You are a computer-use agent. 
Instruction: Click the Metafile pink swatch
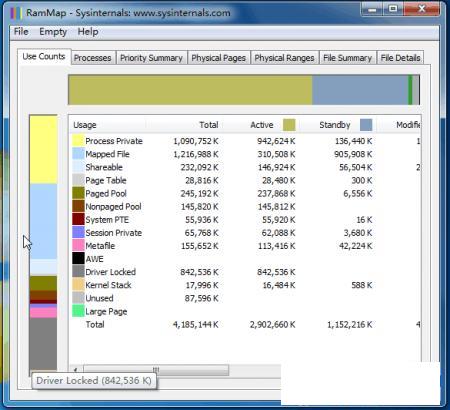[78, 246]
